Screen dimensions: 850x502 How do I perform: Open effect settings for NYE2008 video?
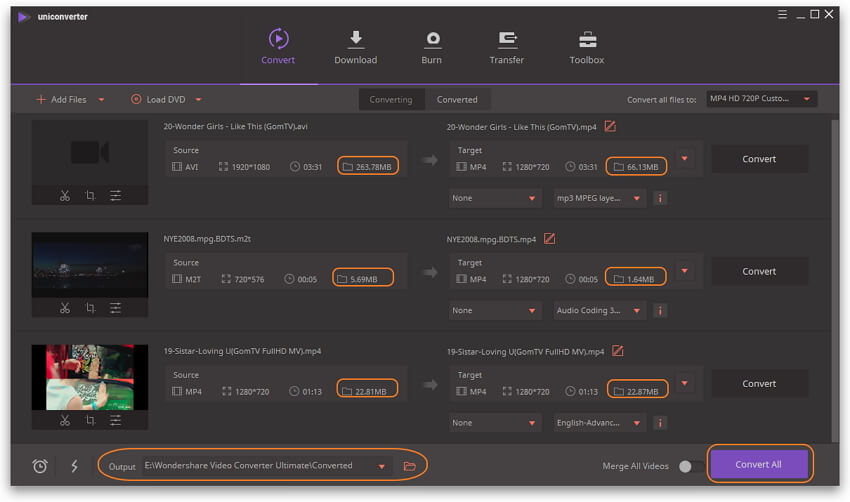click(x=115, y=308)
